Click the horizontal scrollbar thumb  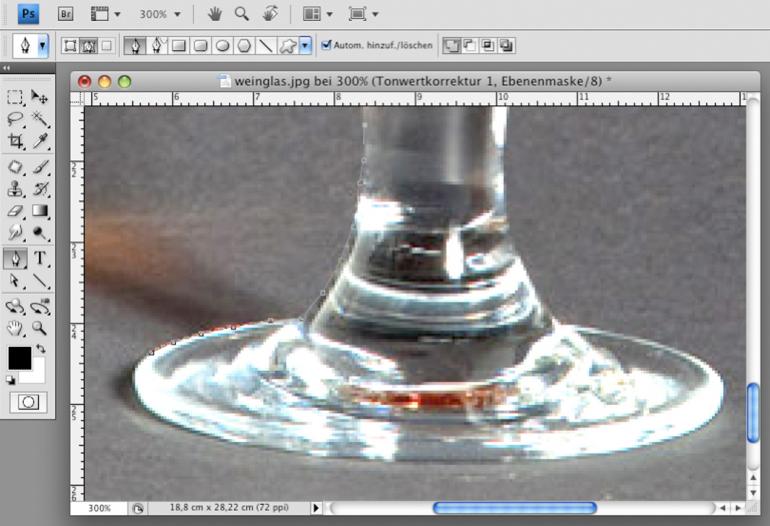(515, 508)
